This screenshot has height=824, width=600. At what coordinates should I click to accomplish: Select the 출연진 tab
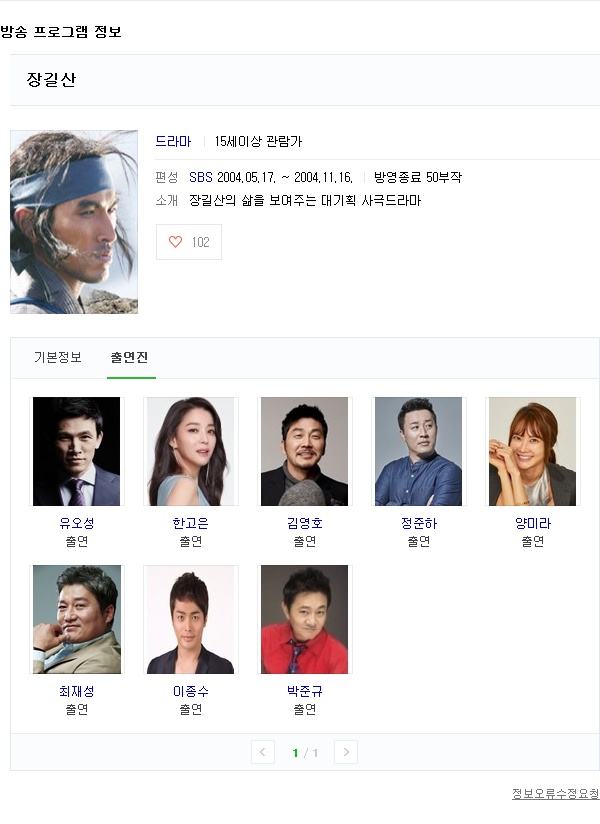pyautogui.click(x=129, y=357)
